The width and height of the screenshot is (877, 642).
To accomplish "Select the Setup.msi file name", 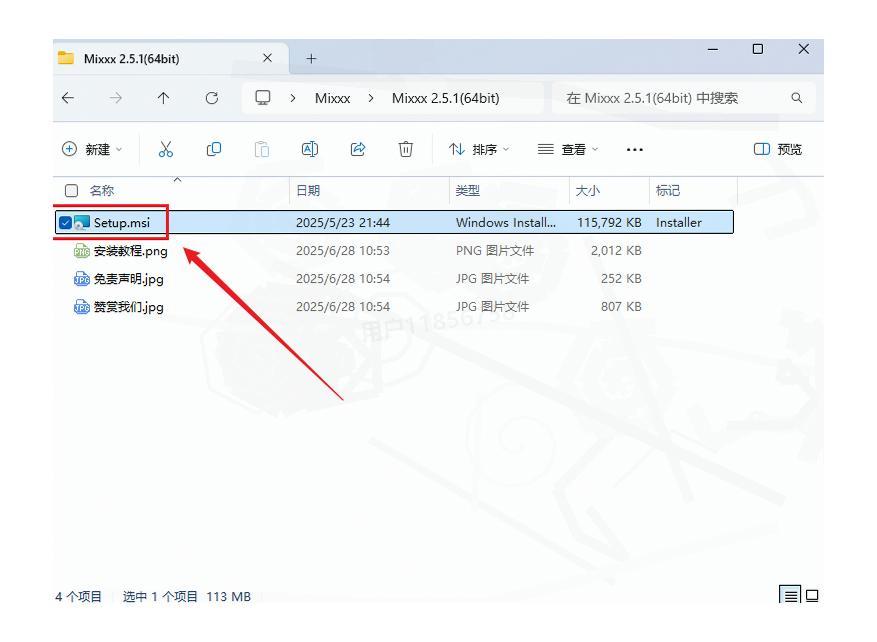I will 122,223.
